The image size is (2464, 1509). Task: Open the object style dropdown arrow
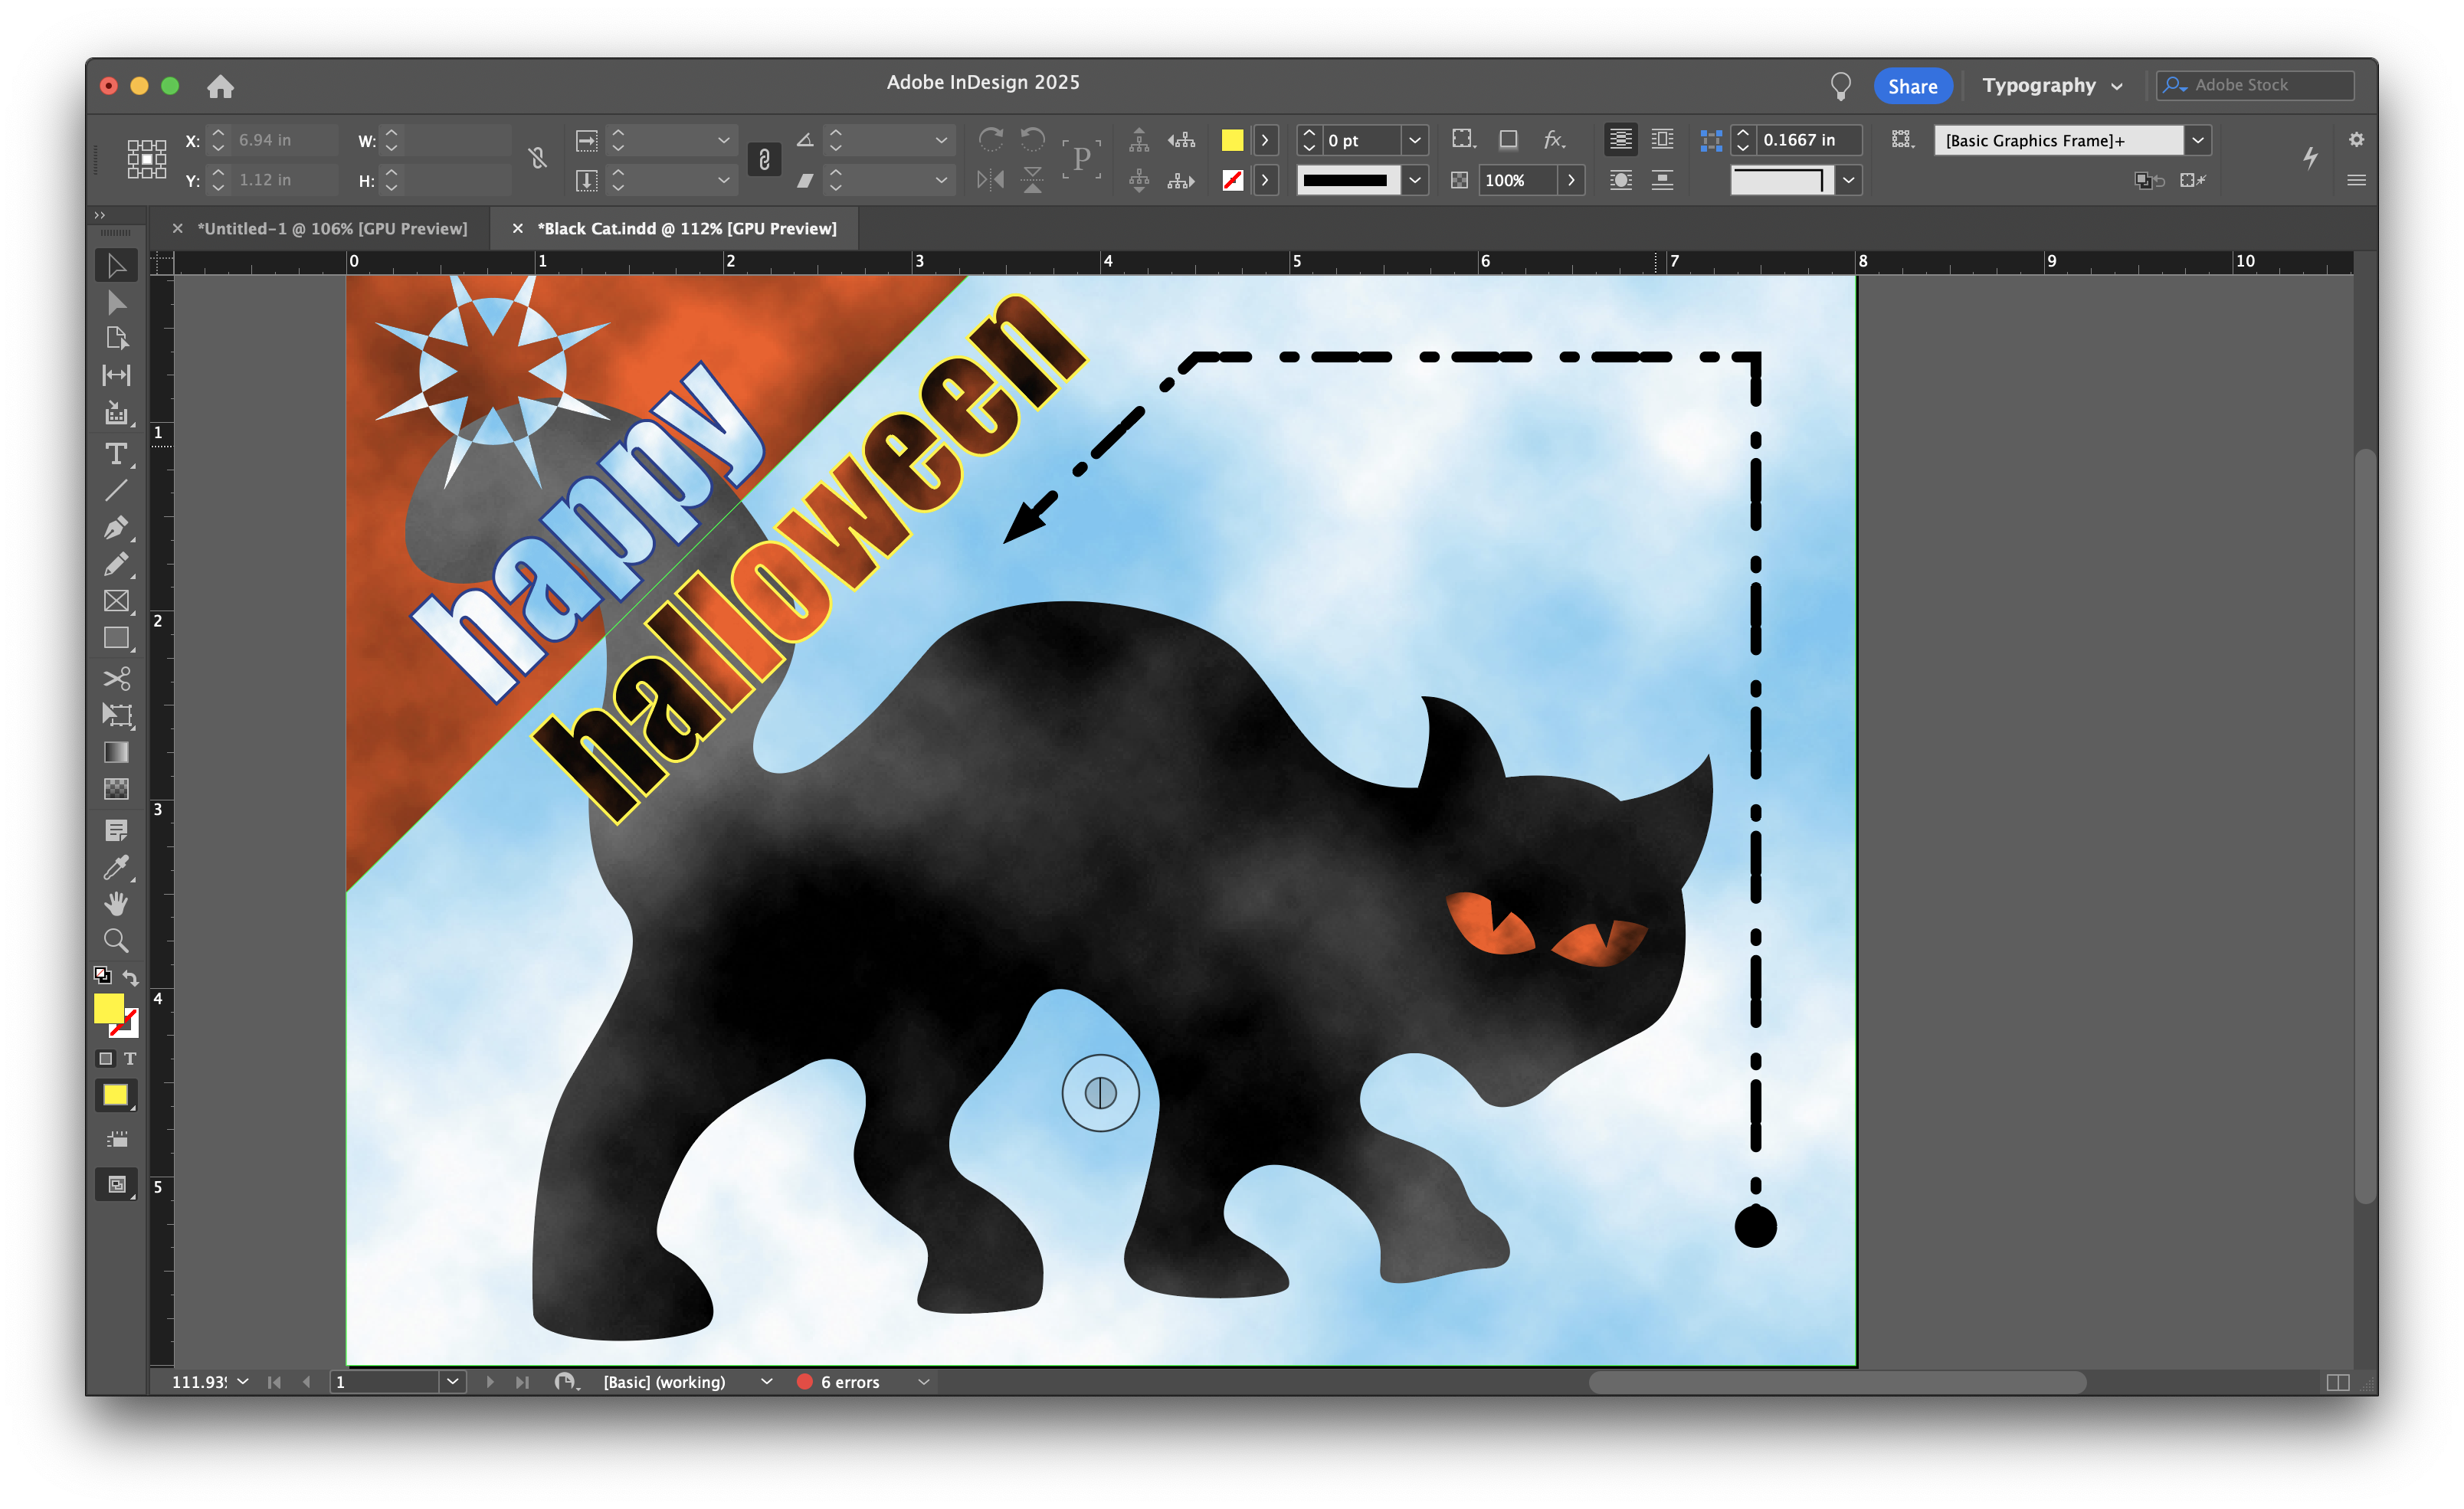[x=2198, y=140]
